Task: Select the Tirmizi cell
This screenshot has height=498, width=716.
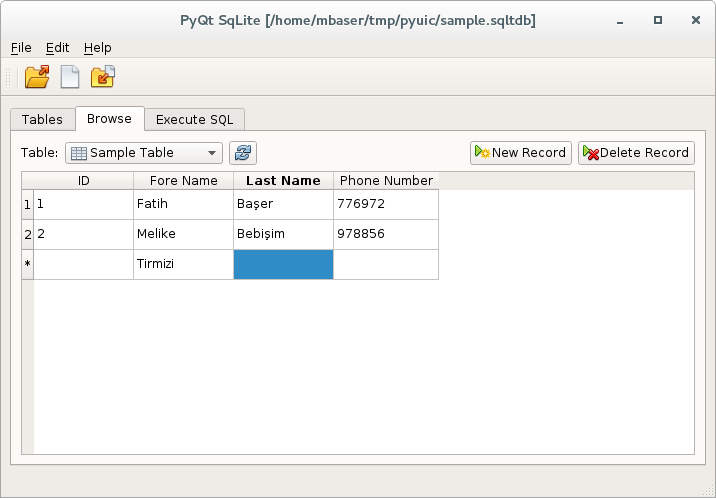Action: (184, 264)
